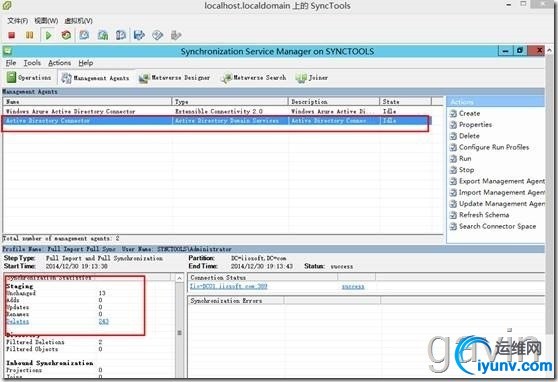Screen dimensions: 558x382
Task: Click the floppy disk connect toolbar icon
Action: point(139,35)
